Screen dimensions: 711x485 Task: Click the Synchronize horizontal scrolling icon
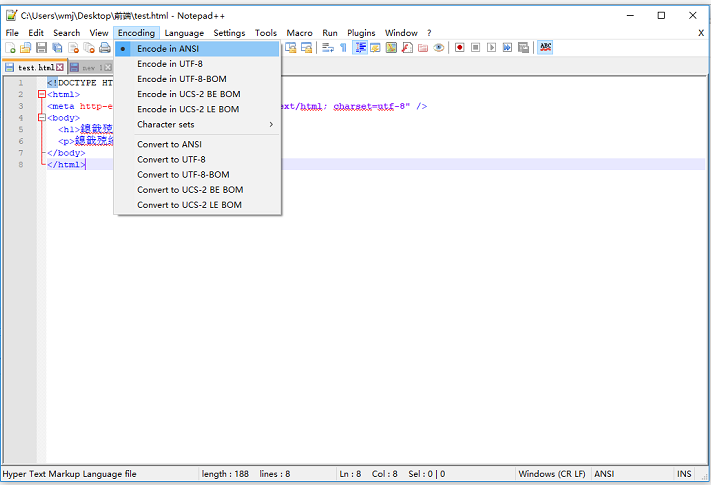coord(307,48)
